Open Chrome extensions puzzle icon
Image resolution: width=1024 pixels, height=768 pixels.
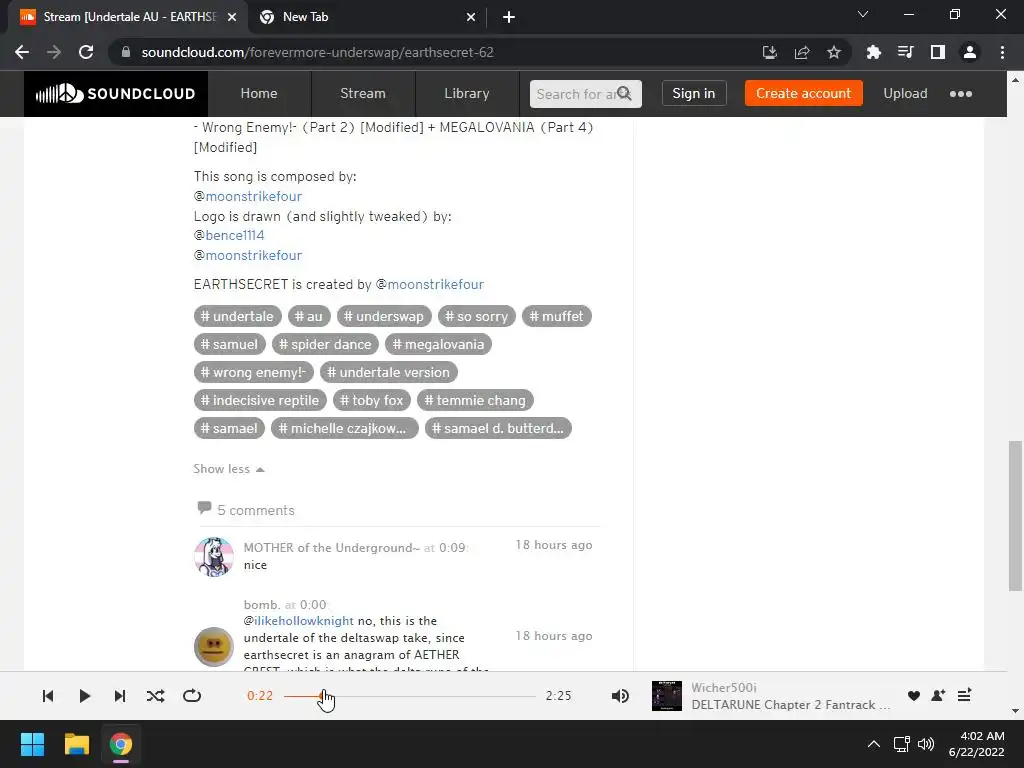(874, 52)
